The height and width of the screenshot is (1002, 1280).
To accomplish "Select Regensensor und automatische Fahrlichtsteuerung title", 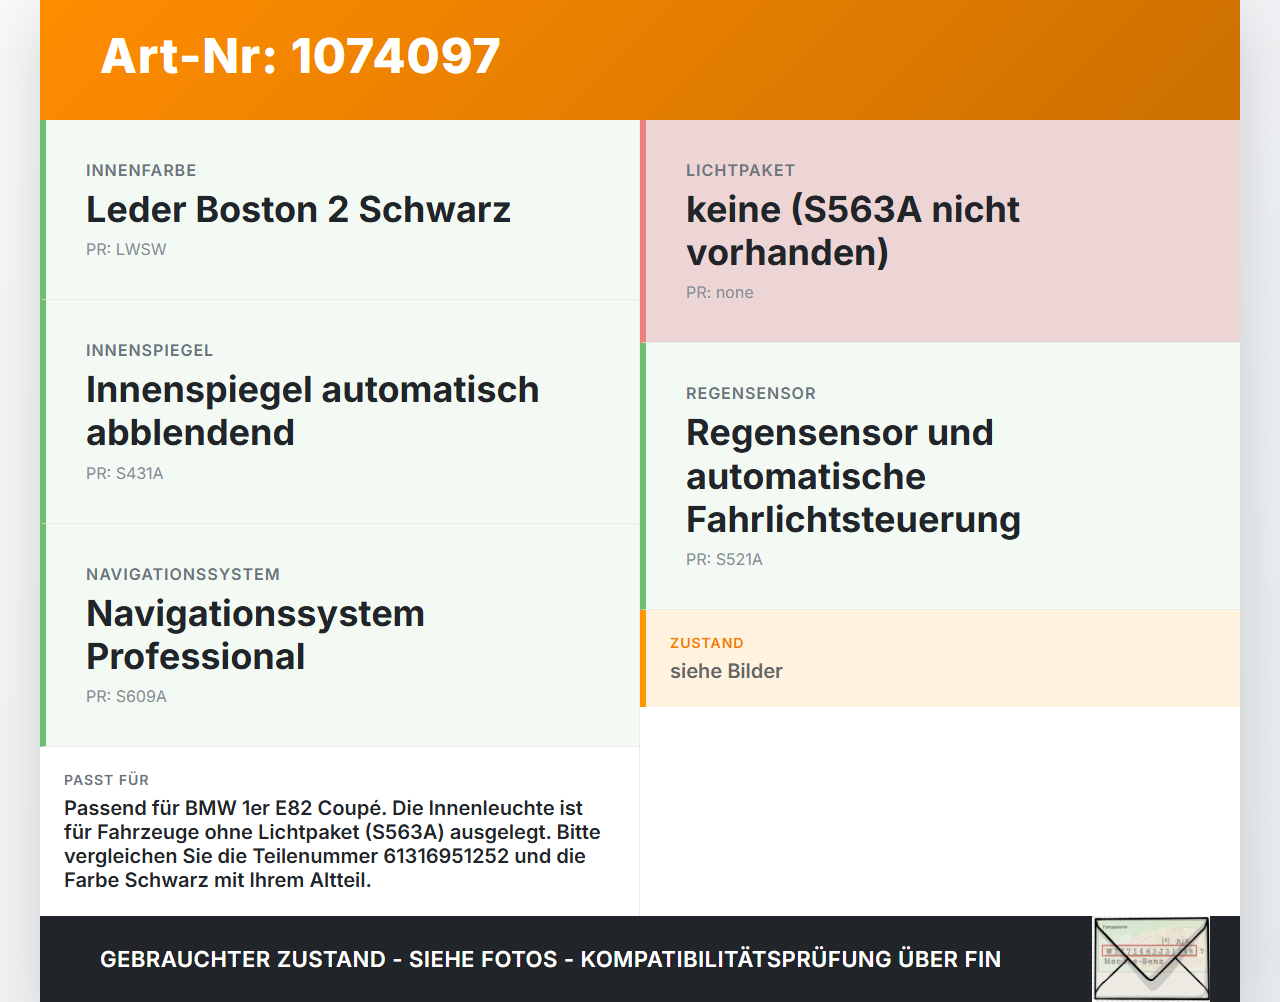I will tap(853, 476).
